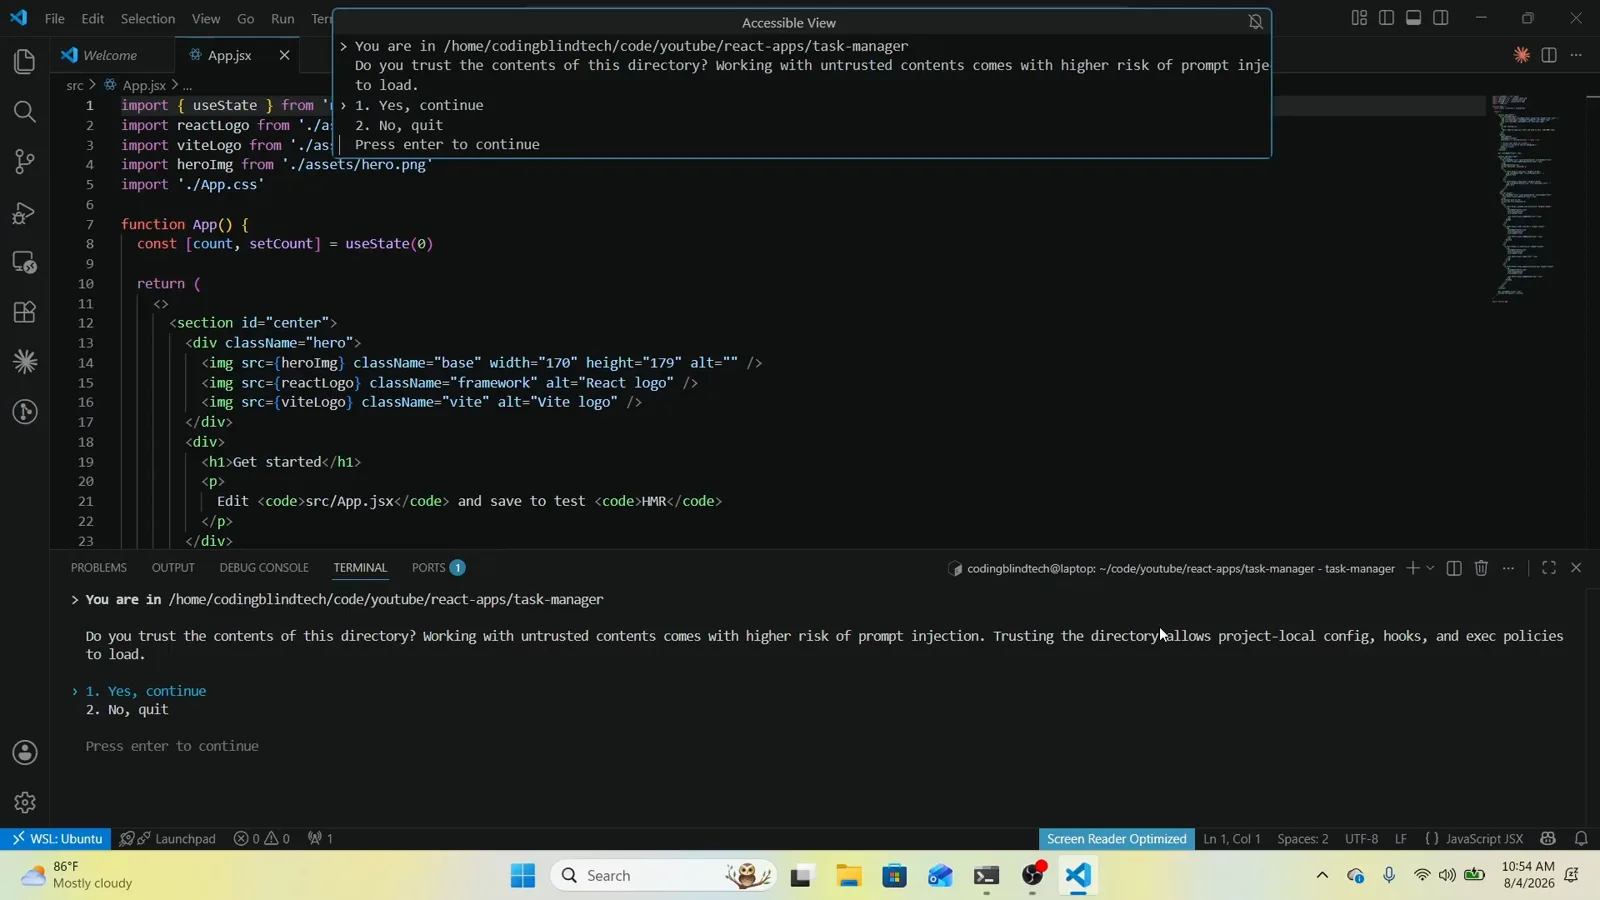Open the GitLens icon in activity bar
Image resolution: width=1600 pixels, height=900 pixels.
pos(25,412)
